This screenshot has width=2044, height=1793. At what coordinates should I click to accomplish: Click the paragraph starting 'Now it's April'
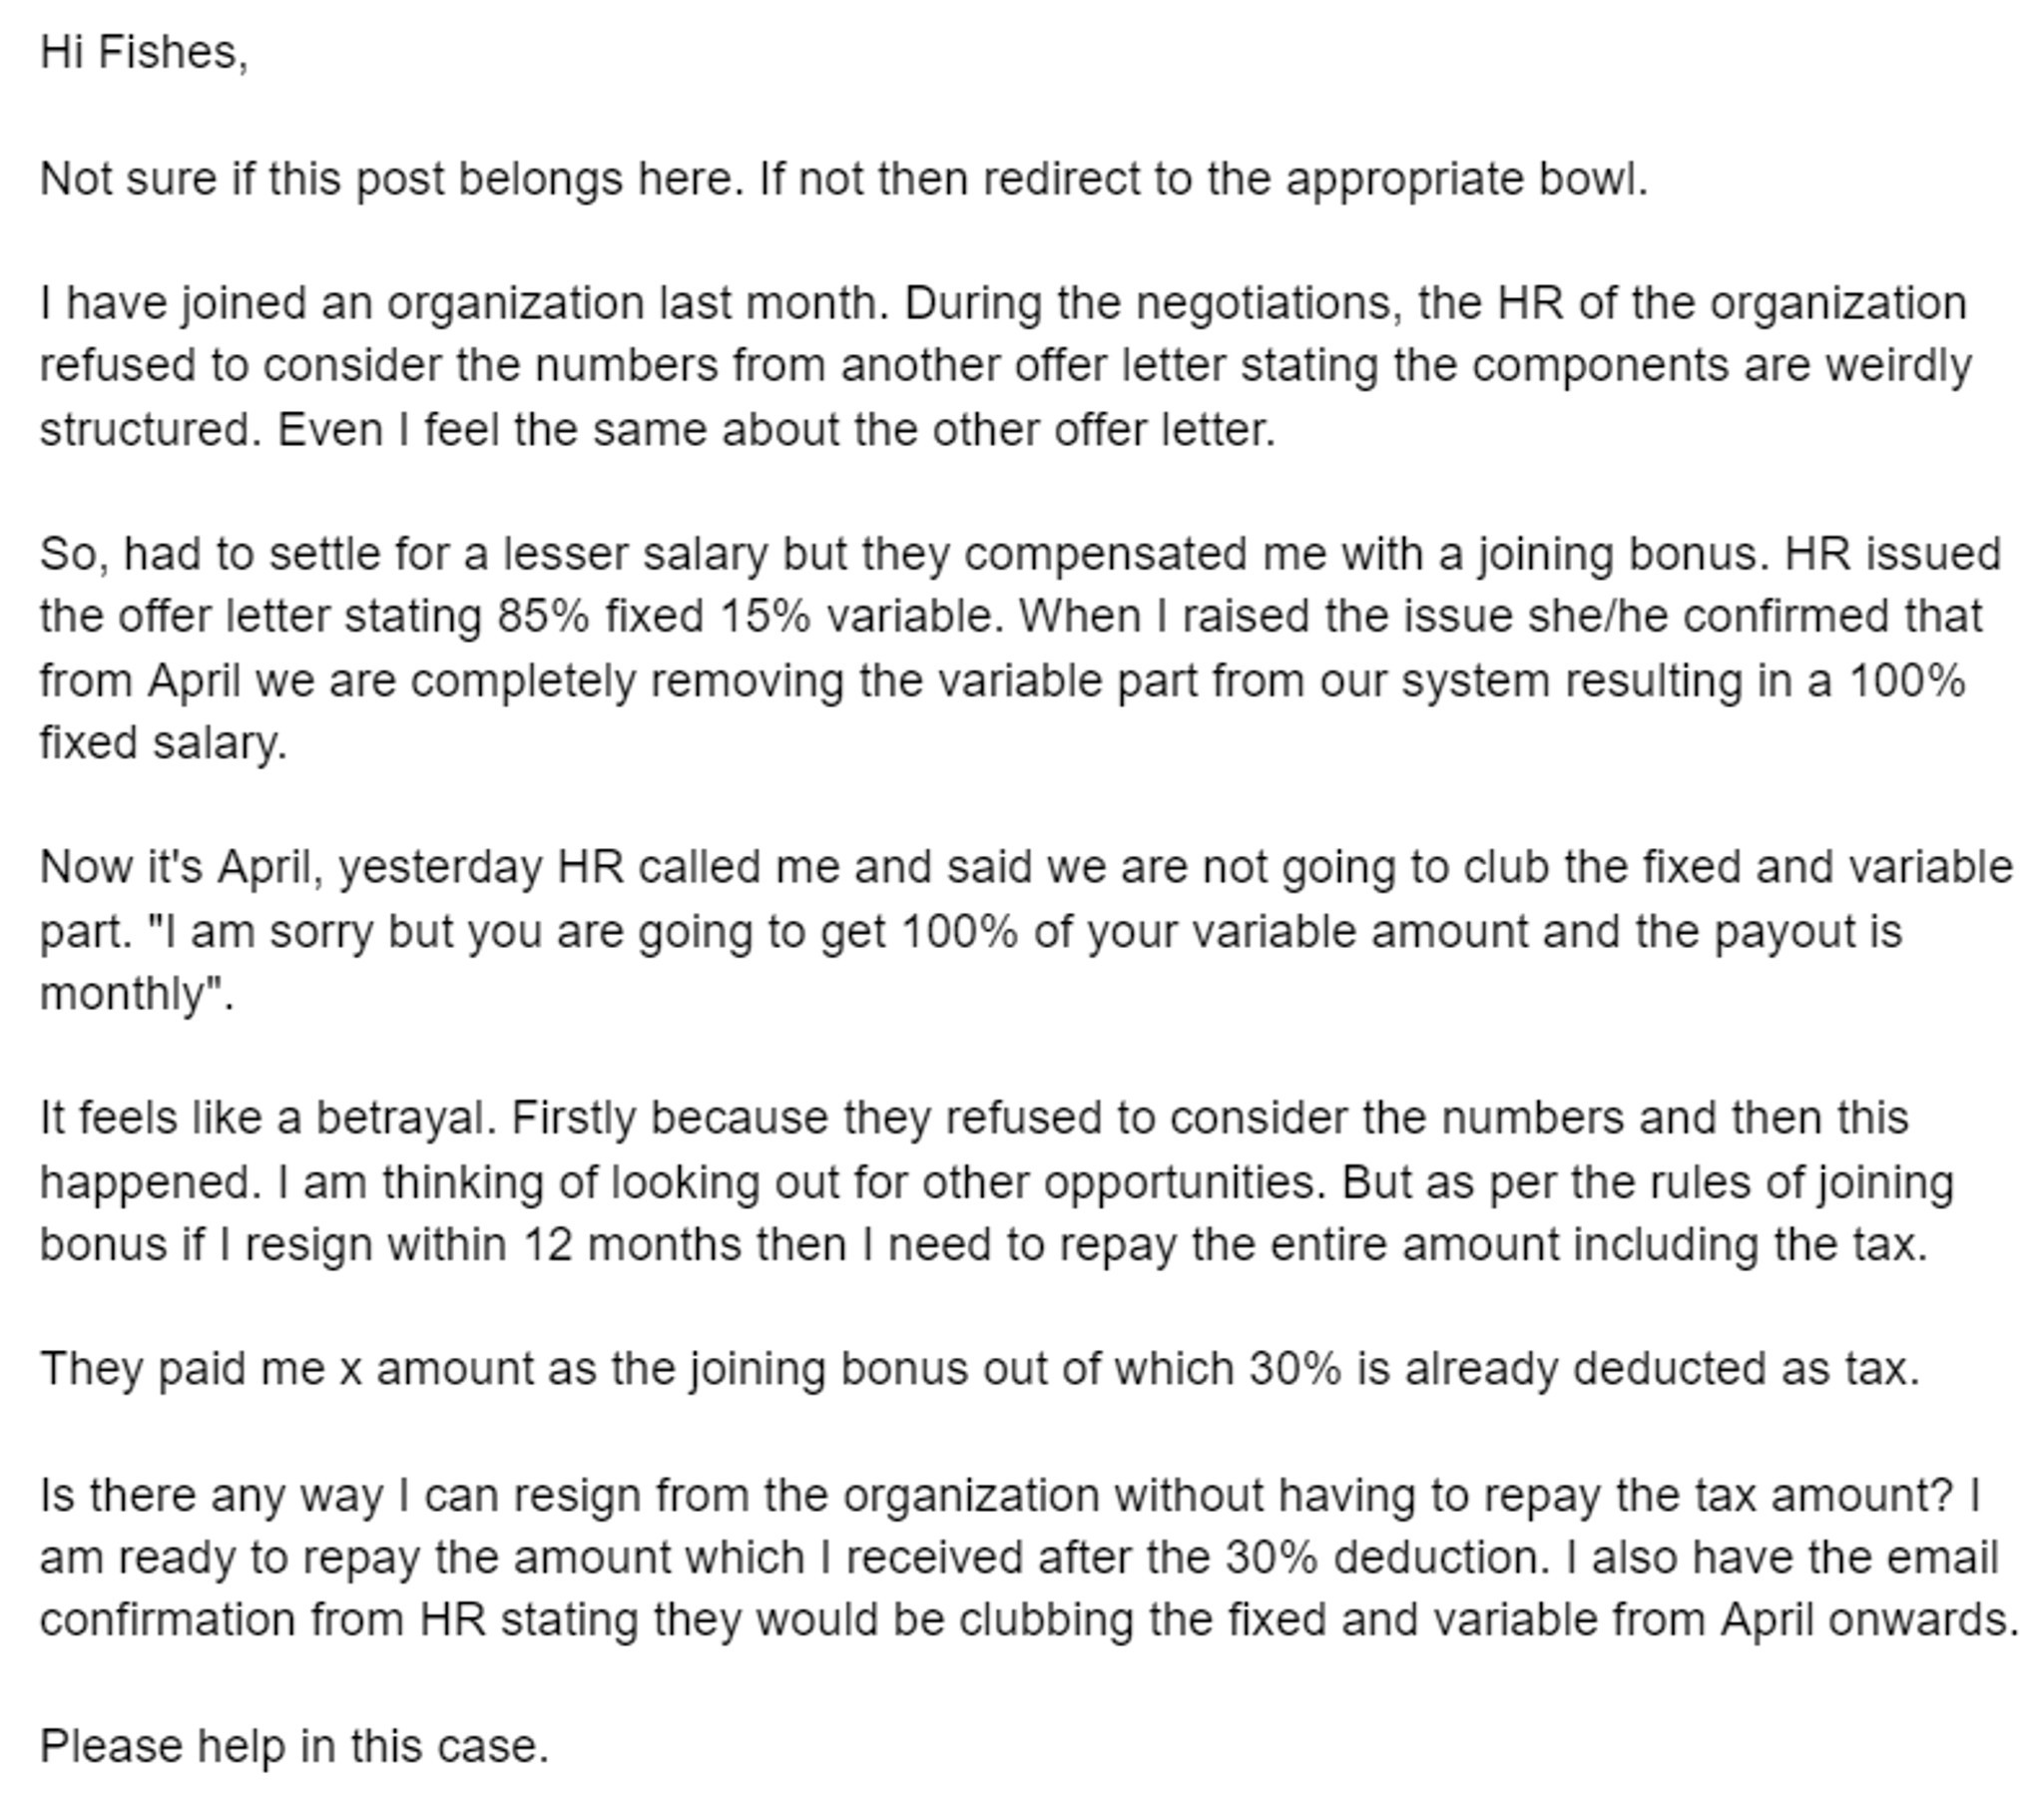(1026, 930)
